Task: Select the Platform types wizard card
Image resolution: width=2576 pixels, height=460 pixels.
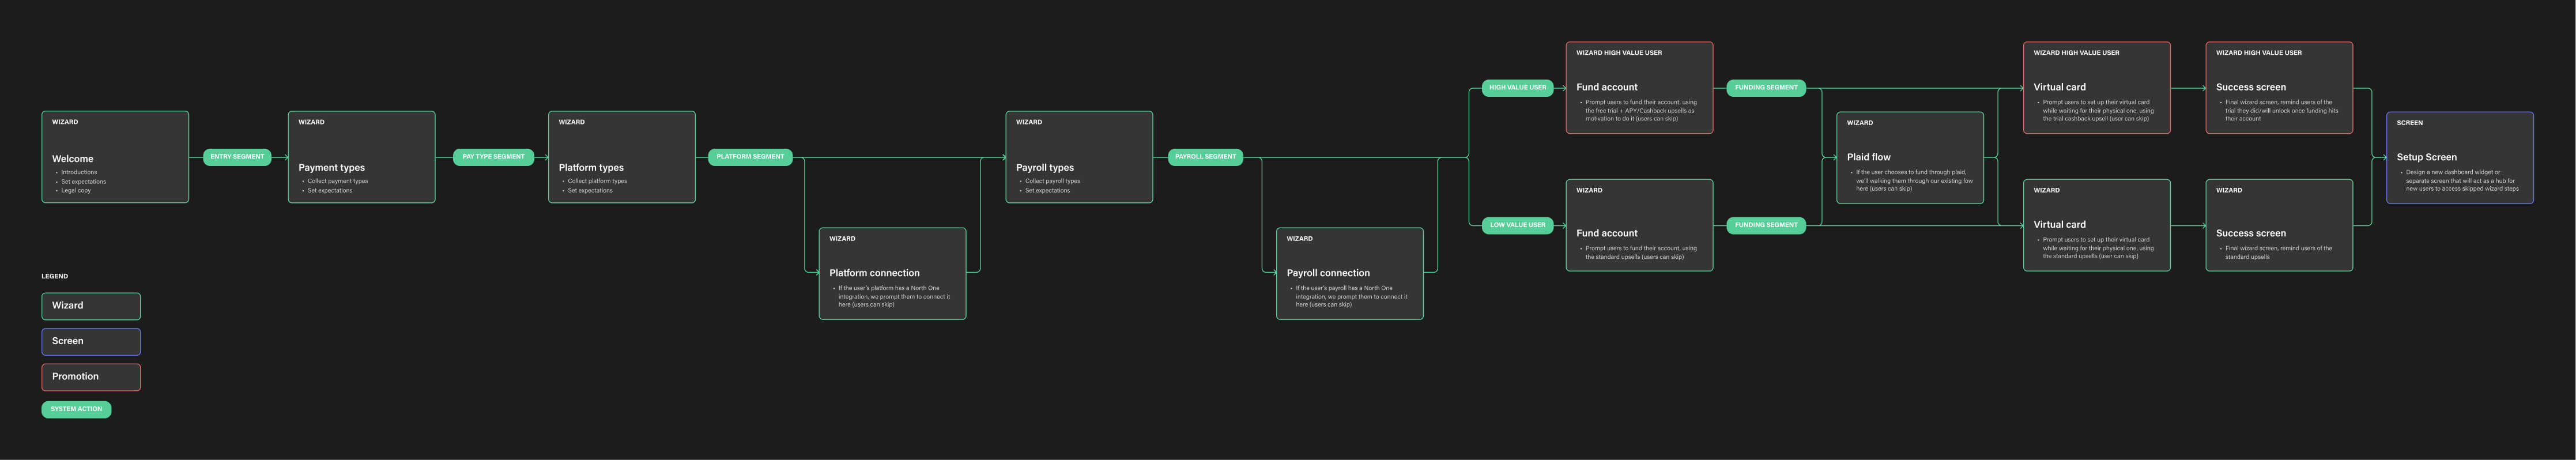Action: click(621, 157)
